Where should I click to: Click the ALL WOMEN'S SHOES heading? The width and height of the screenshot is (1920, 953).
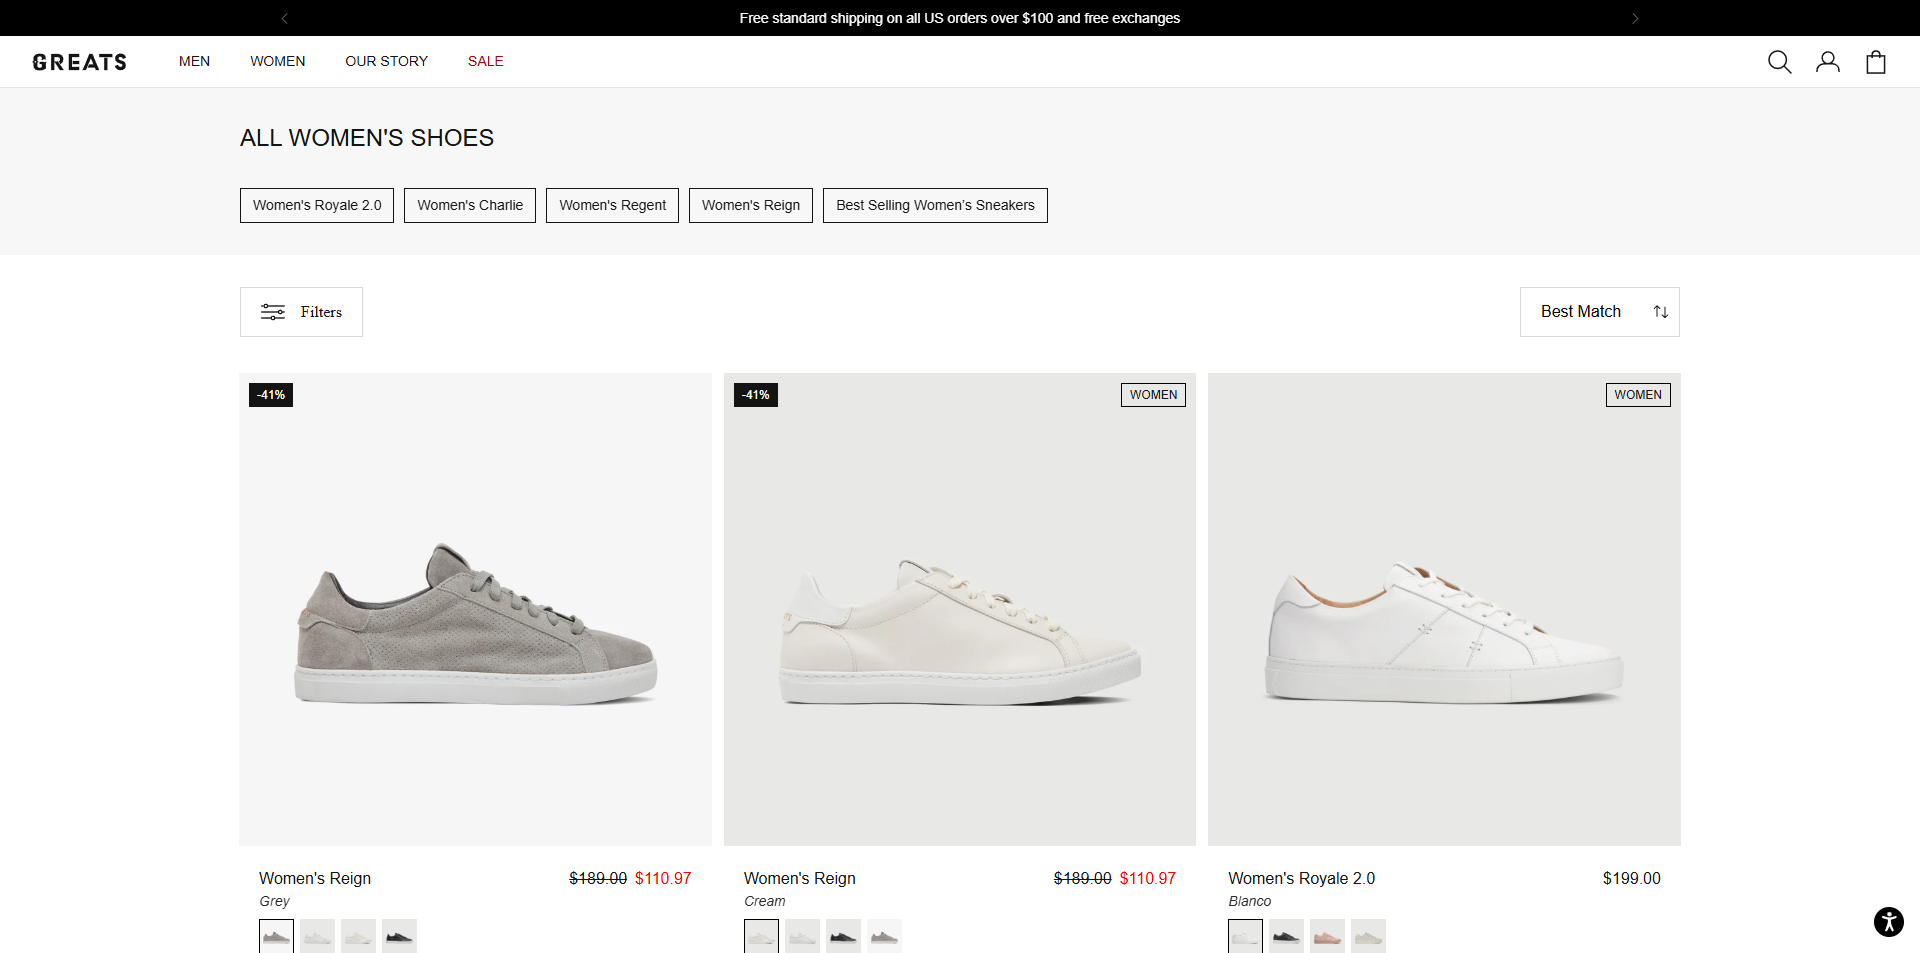pos(367,138)
